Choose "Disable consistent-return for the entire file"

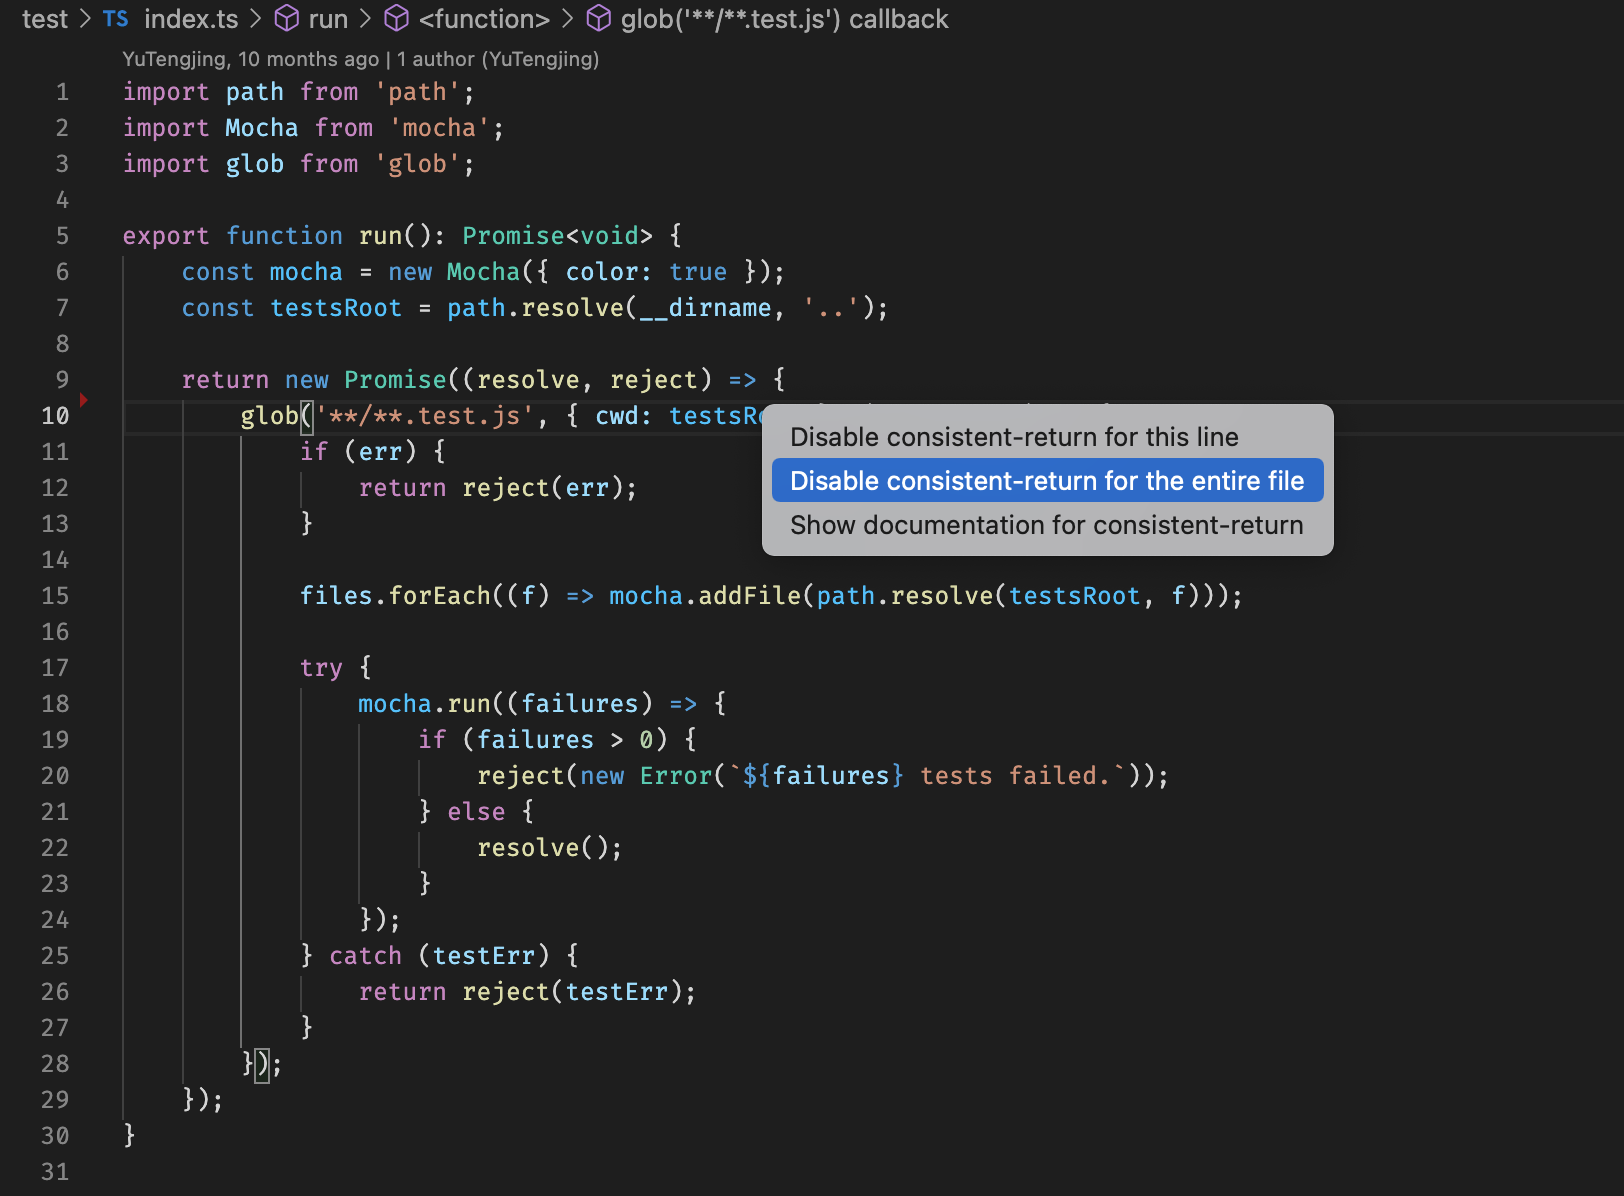pyautogui.click(x=1047, y=480)
